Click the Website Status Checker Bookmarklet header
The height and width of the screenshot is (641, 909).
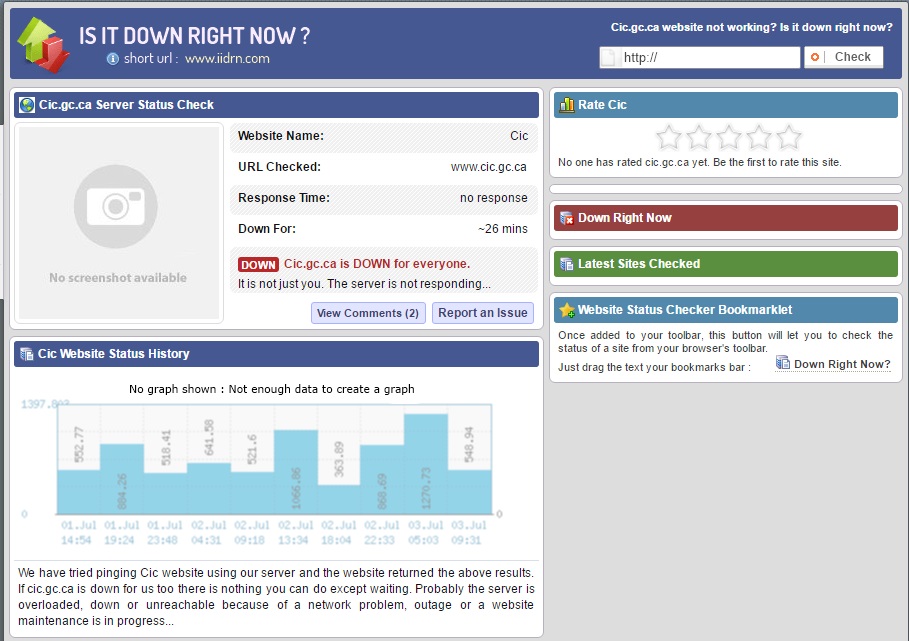[x=726, y=310]
